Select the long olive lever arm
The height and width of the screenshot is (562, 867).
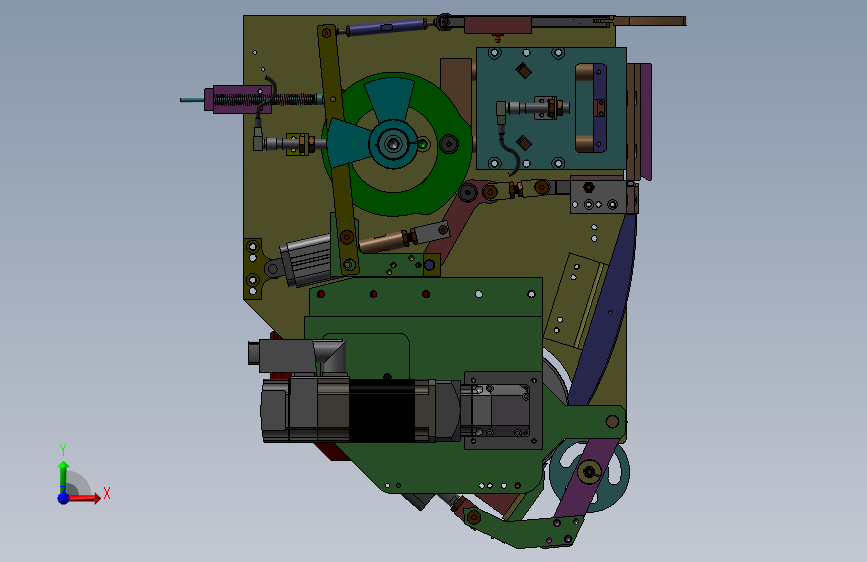pos(337,149)
